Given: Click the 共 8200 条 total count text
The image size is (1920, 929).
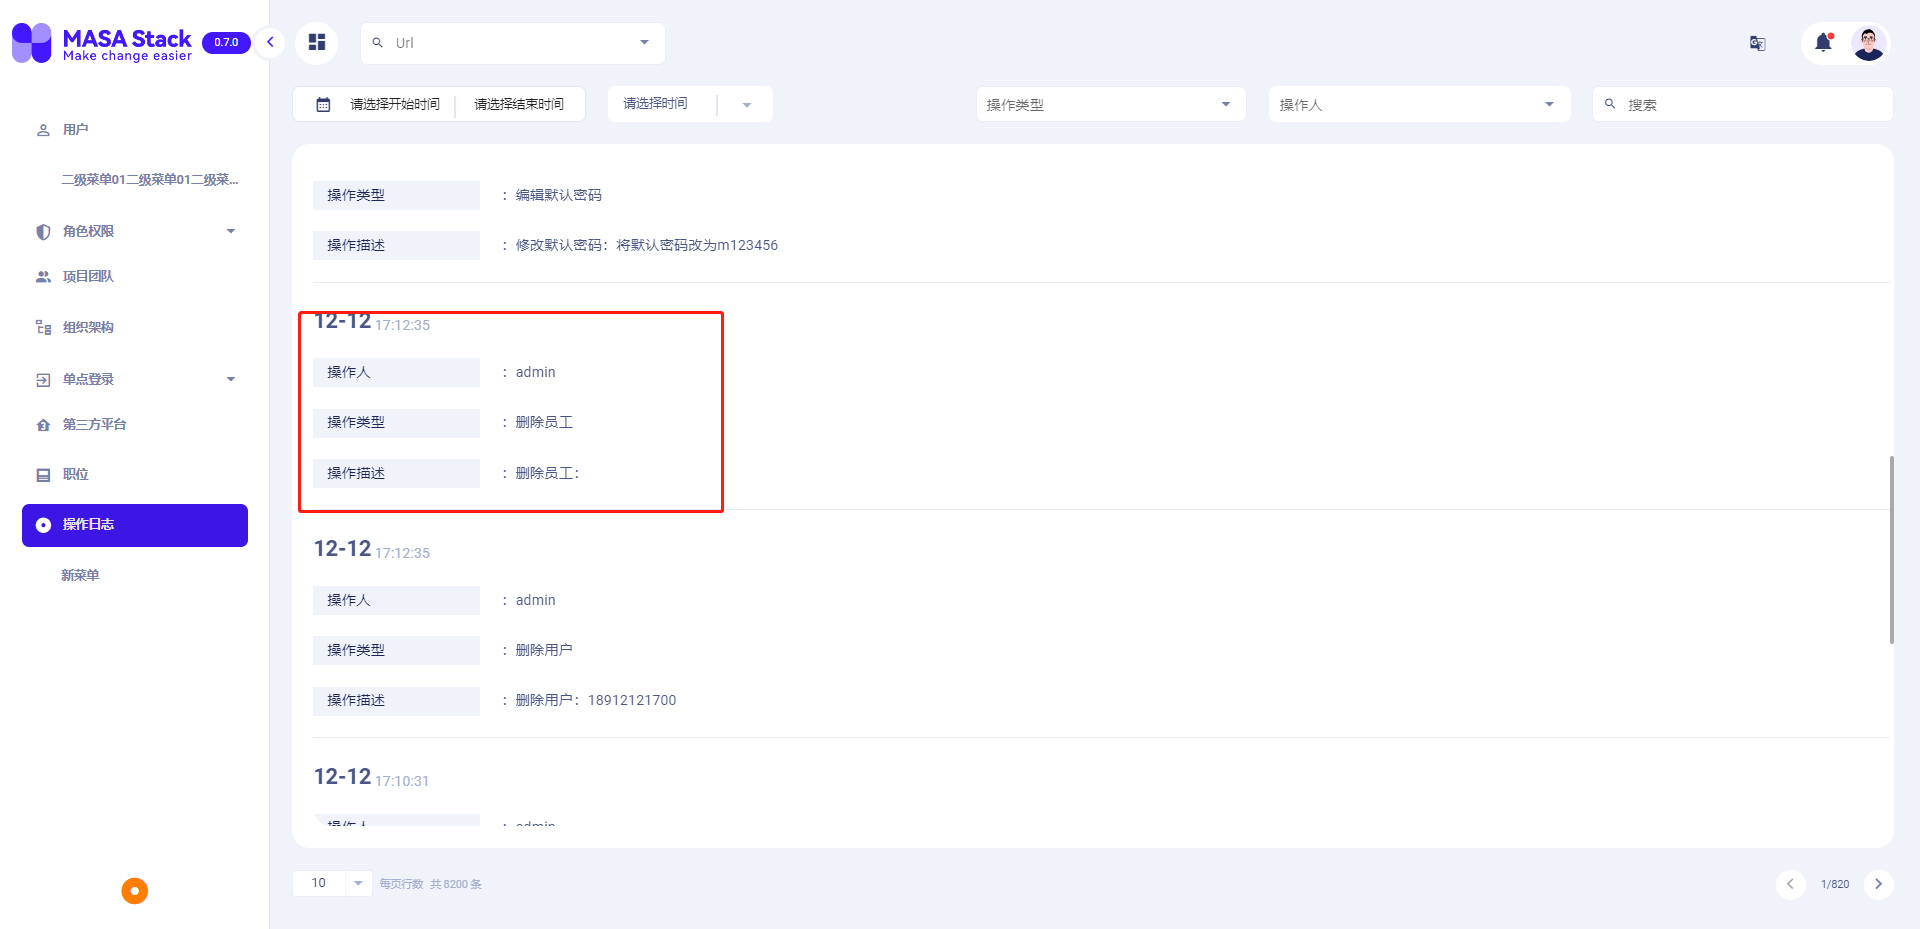Looking at the screenshot, I should pyautogui.click(x=456, y=884).
